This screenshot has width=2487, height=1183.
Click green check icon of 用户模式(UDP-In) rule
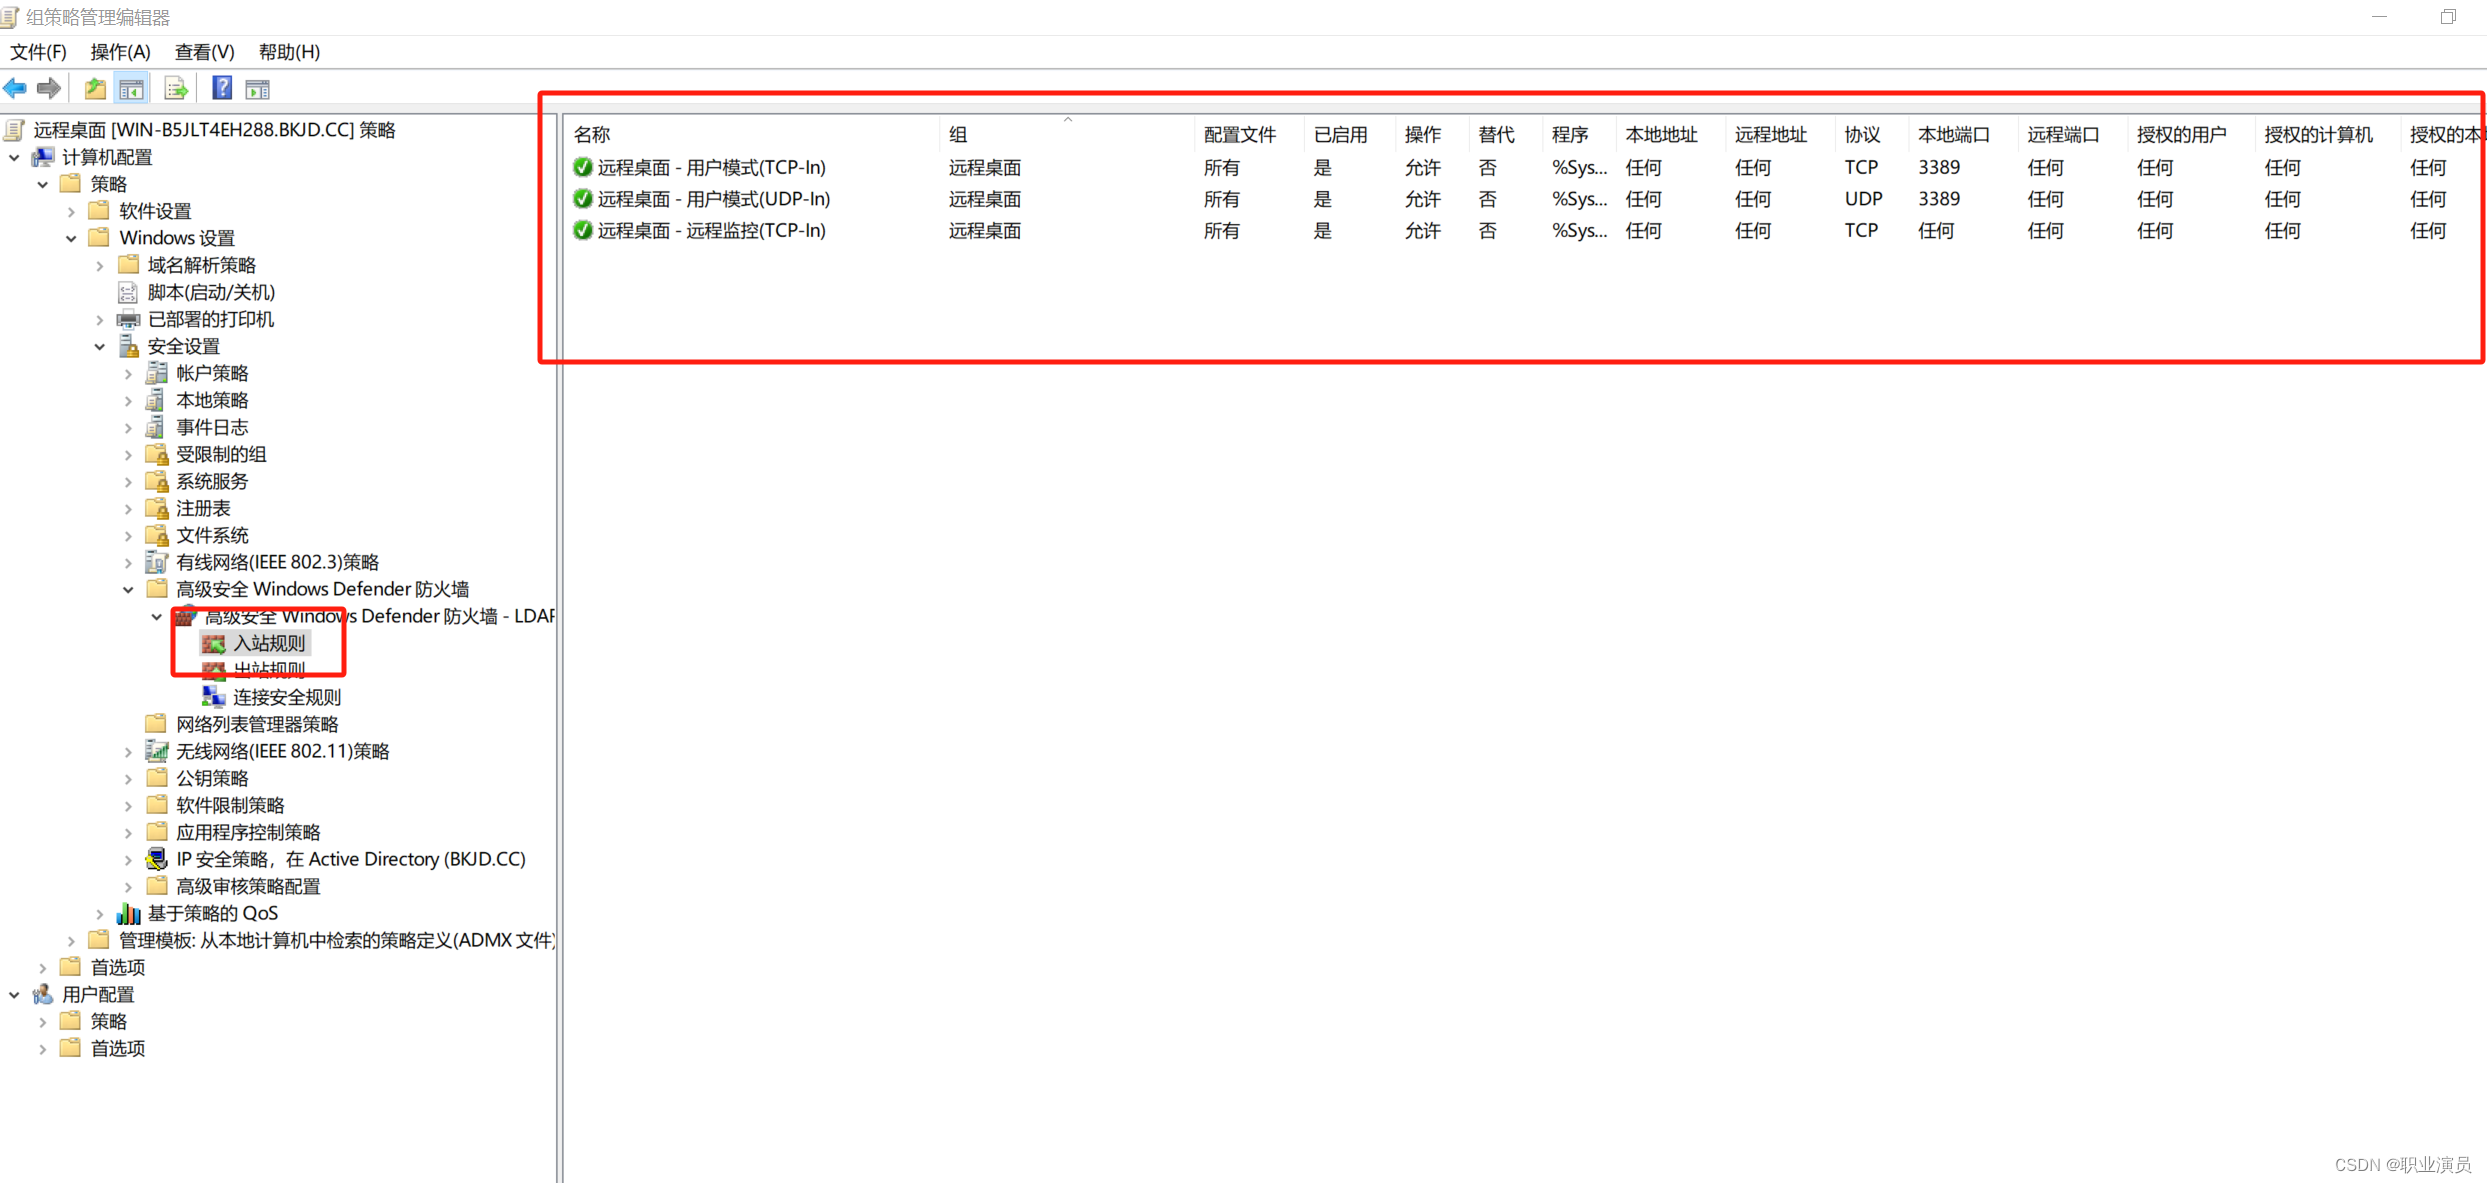582,199
